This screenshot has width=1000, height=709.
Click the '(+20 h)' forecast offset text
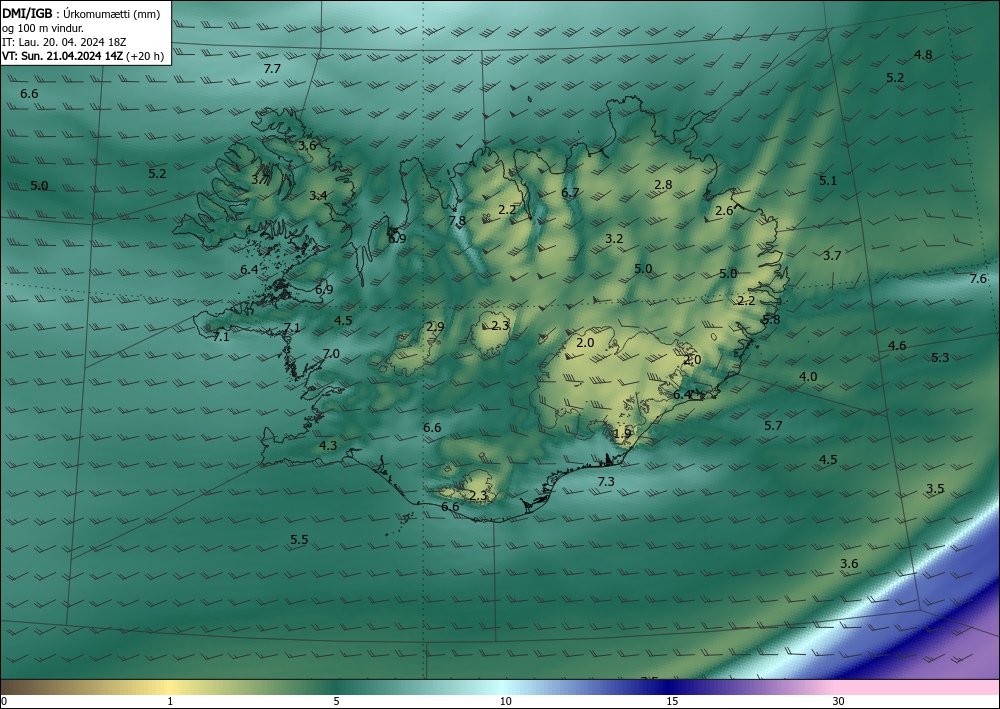tap(145, 56)
